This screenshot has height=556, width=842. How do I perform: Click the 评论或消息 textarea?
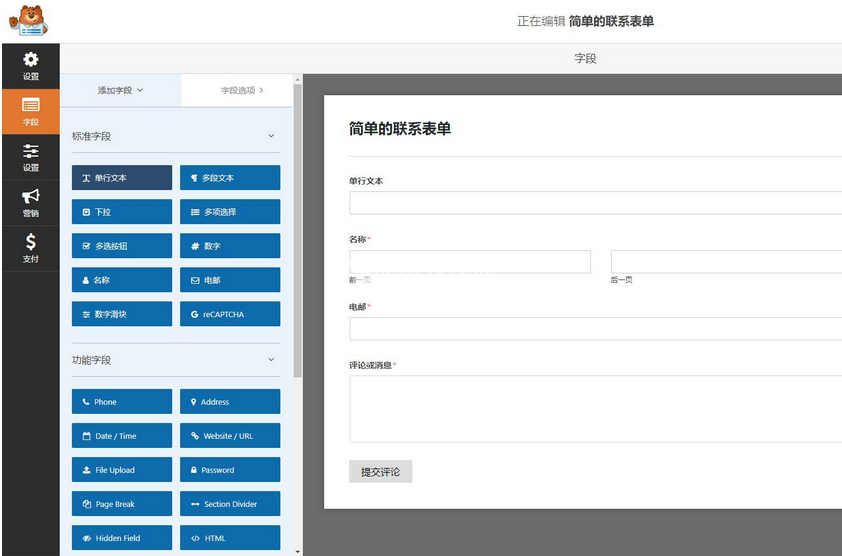[596, 409]
